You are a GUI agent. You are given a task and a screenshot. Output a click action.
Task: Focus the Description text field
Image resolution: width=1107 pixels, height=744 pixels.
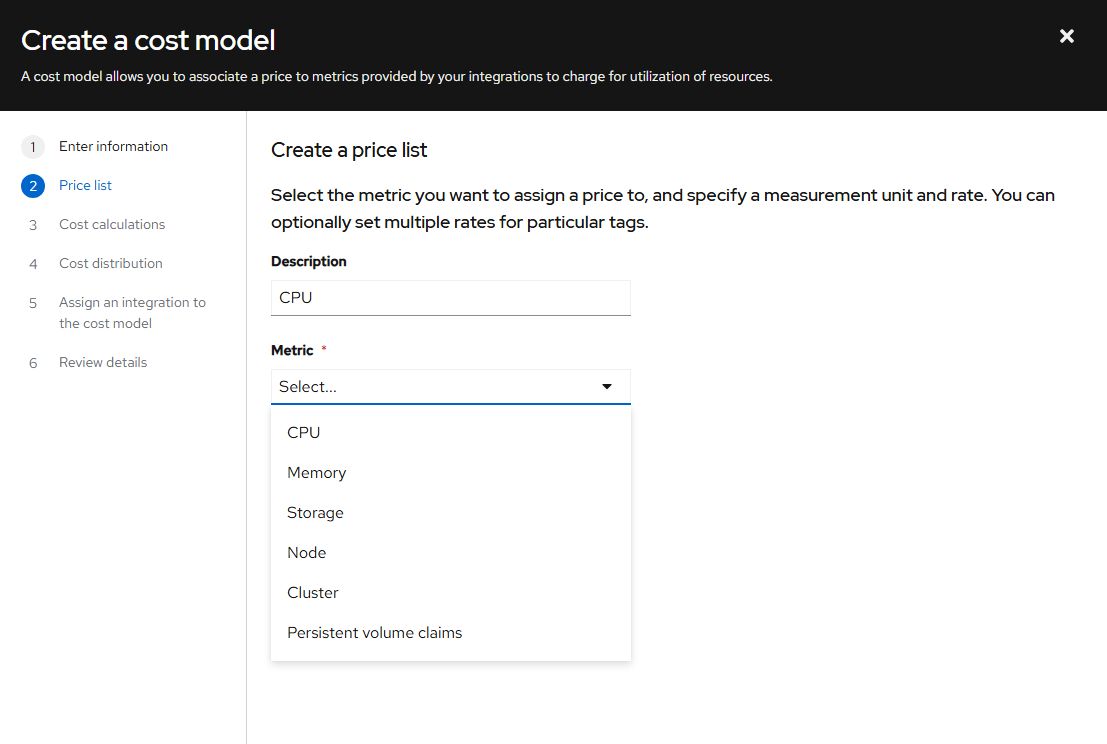[x=450, y=298]
